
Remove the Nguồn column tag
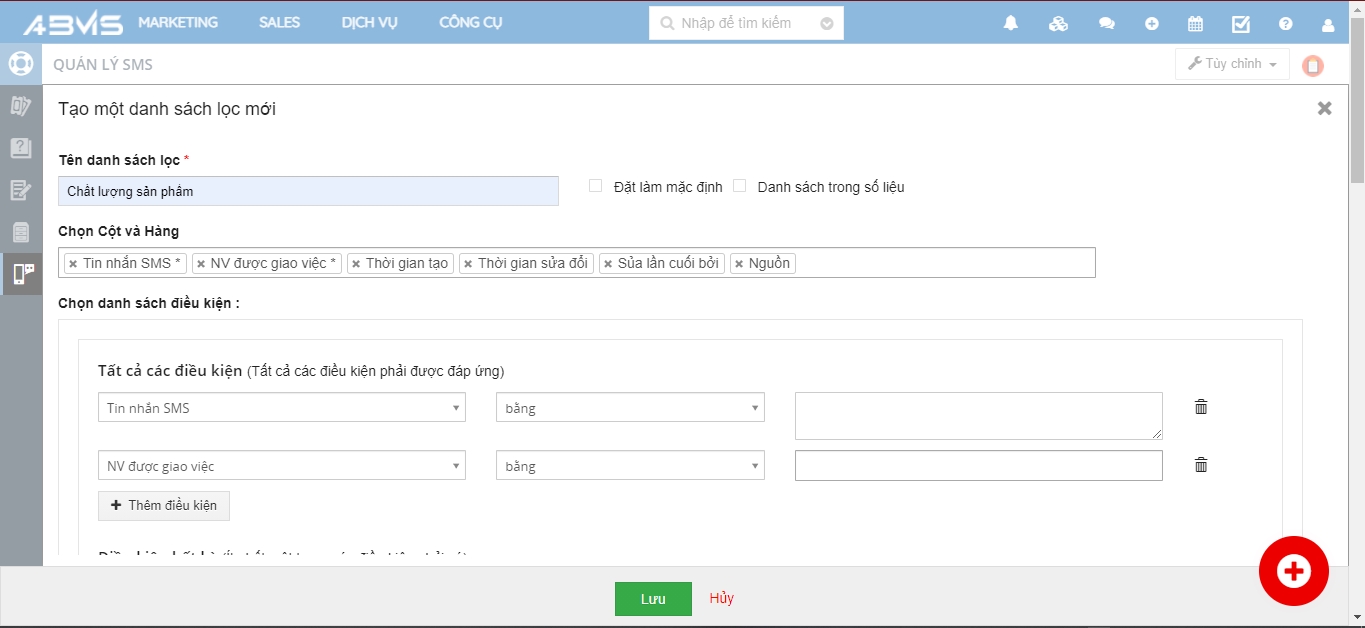(x=739, y=264)
